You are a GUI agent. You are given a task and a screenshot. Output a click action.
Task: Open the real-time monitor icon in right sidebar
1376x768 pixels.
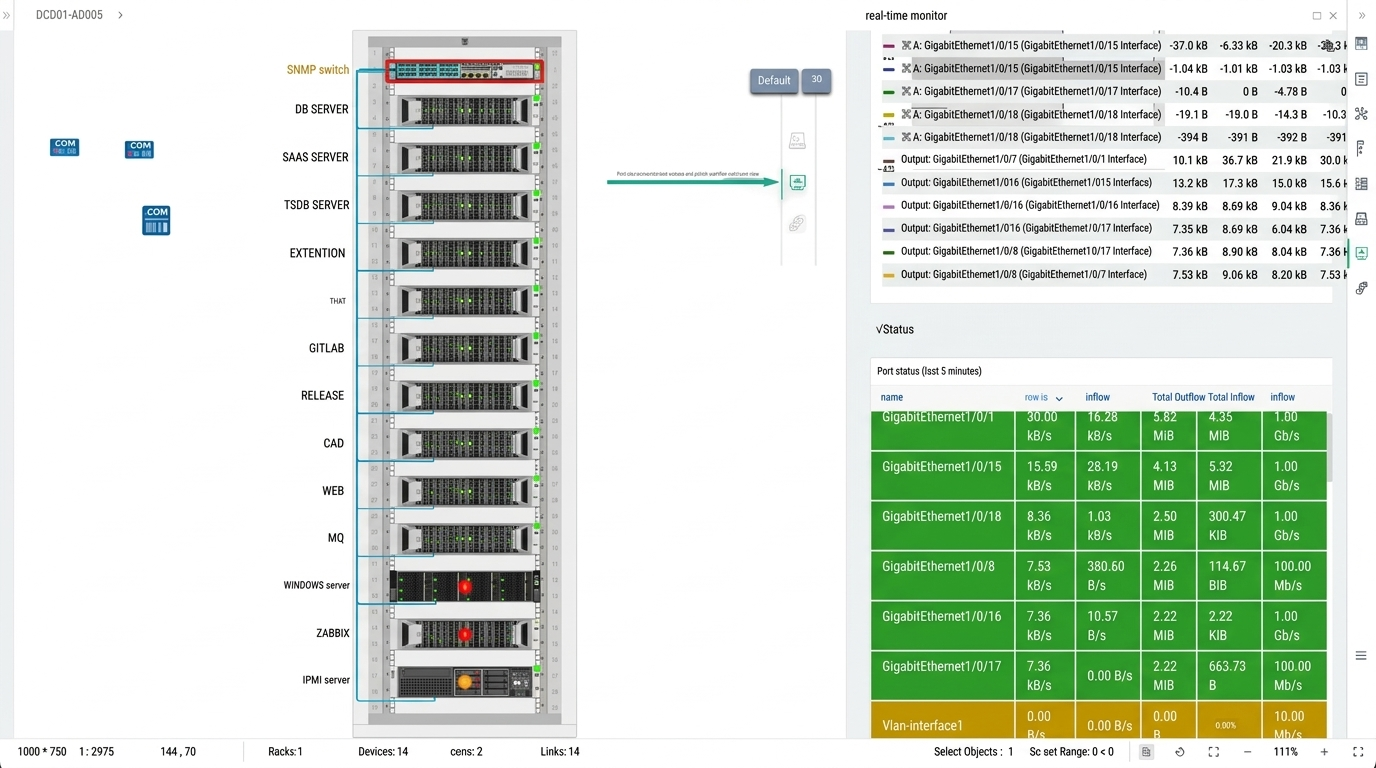point(1361,253)
